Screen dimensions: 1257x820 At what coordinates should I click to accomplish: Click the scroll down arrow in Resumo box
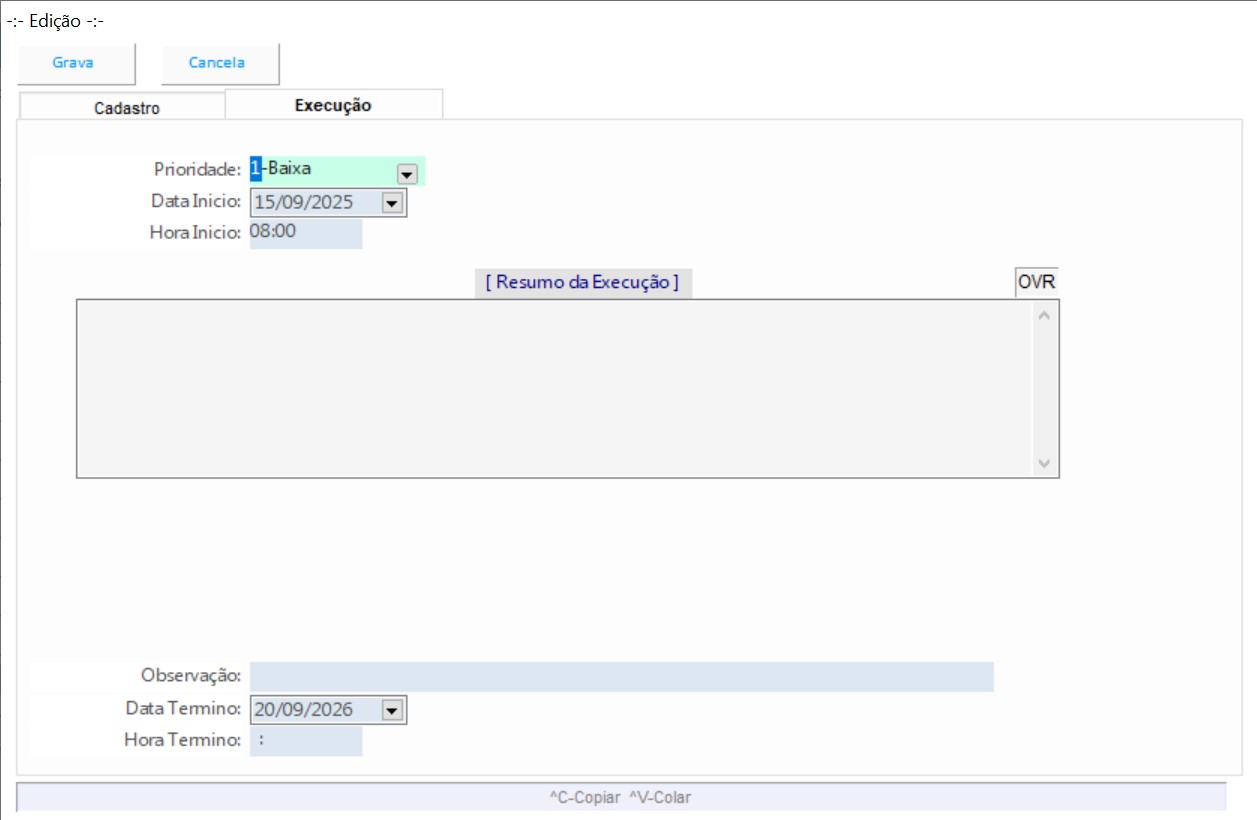point(1044,463)
